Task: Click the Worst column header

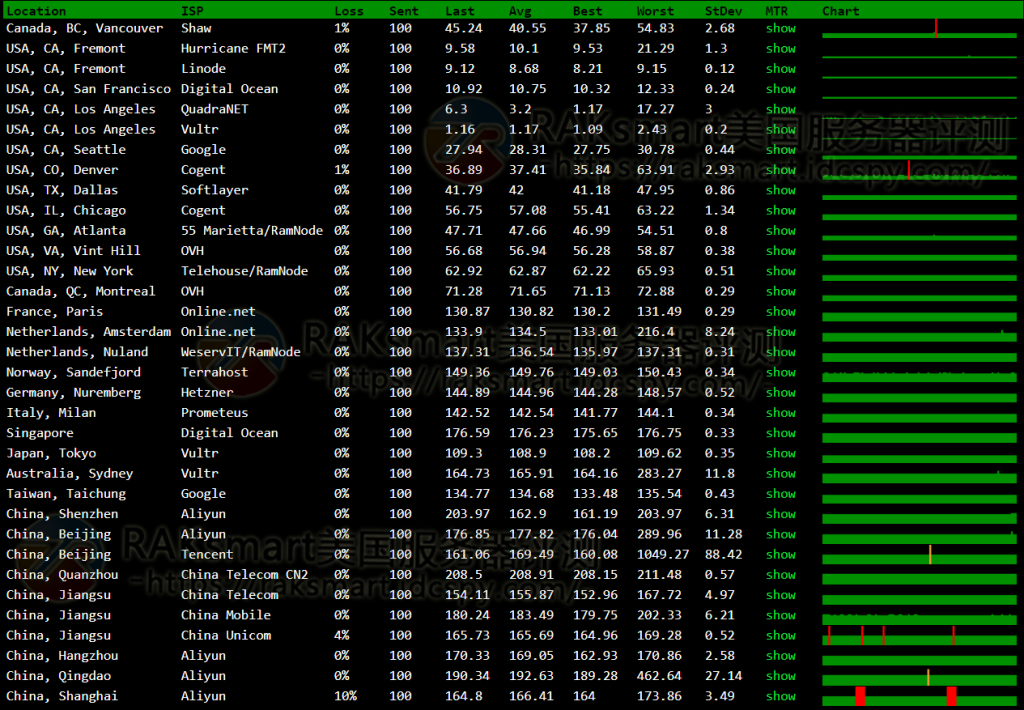Action: [x=655, y=11]
